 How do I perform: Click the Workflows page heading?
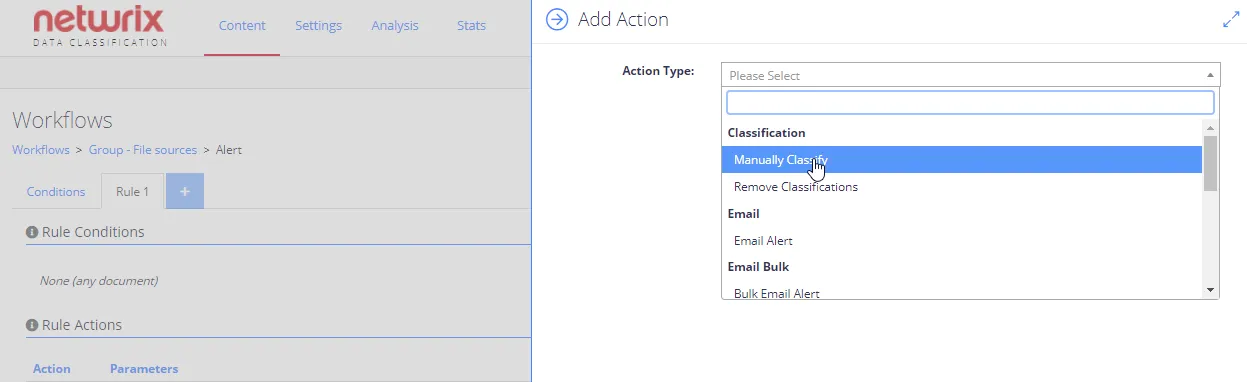[x=62, y=120]
